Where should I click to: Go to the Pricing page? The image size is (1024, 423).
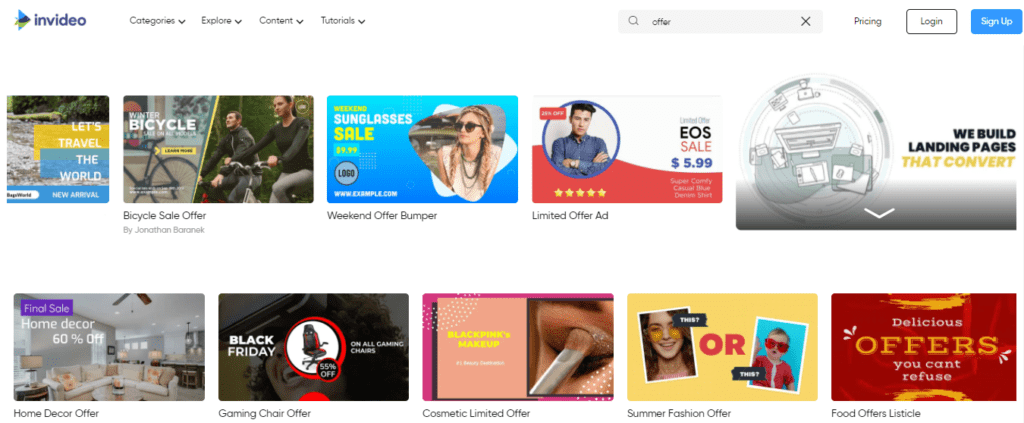click(867, 21)
